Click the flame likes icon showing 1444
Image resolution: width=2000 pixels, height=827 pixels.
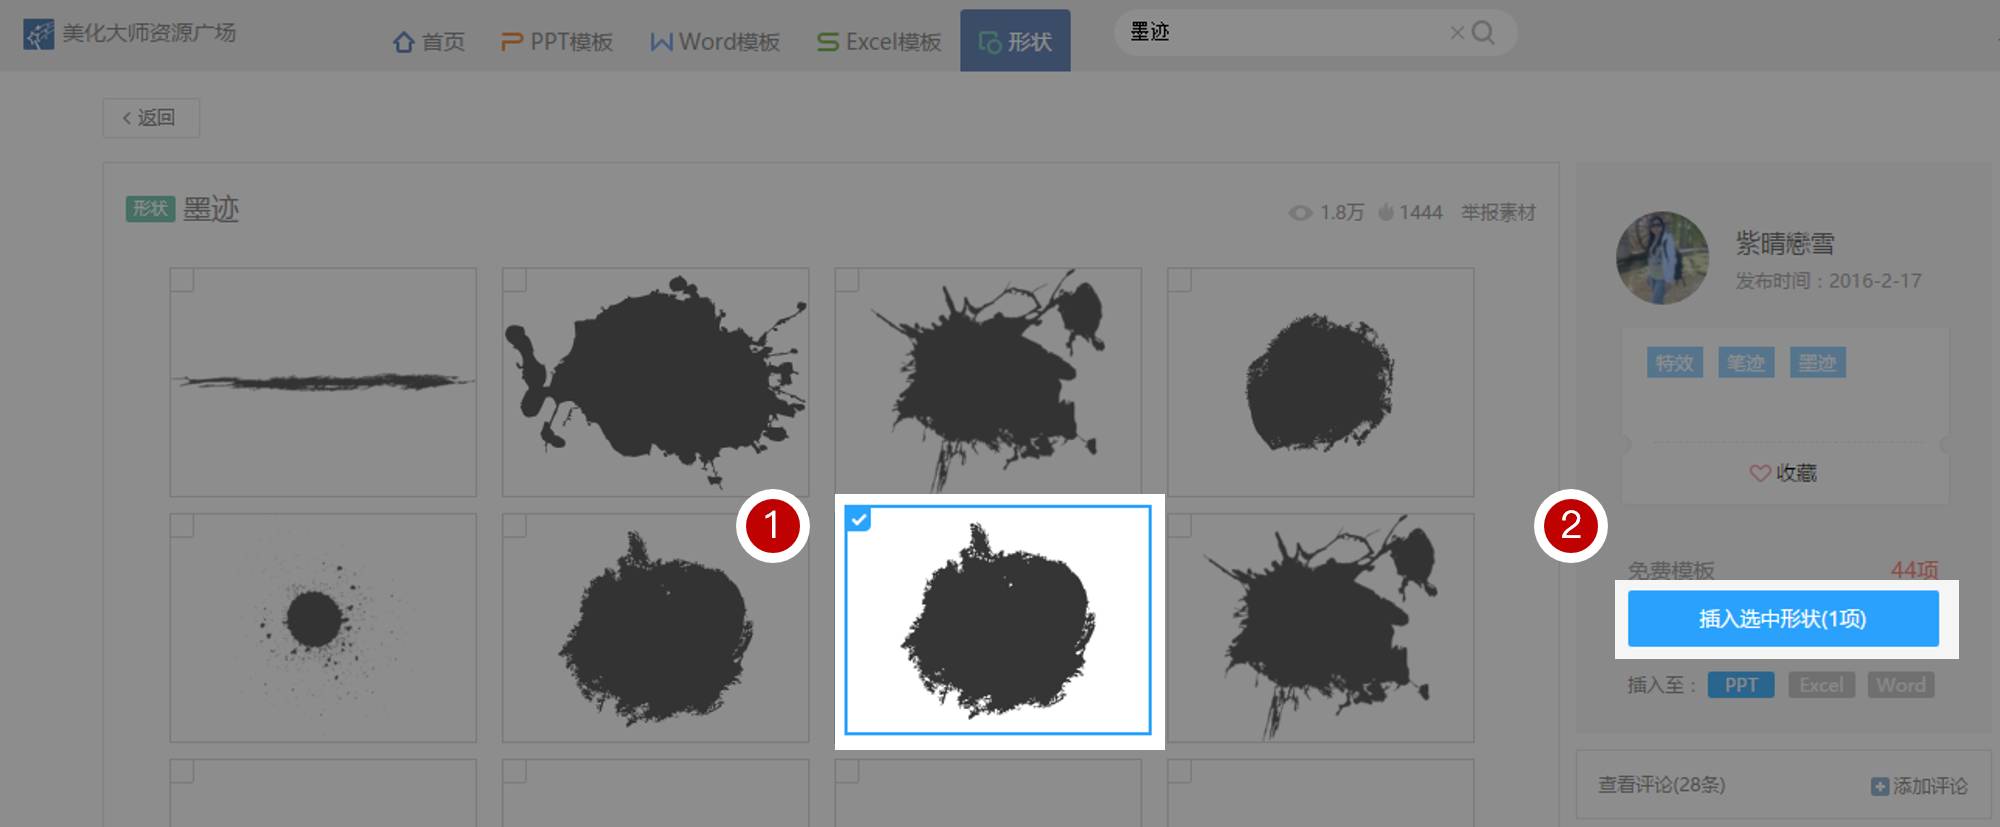click(x=1386, y=212)
